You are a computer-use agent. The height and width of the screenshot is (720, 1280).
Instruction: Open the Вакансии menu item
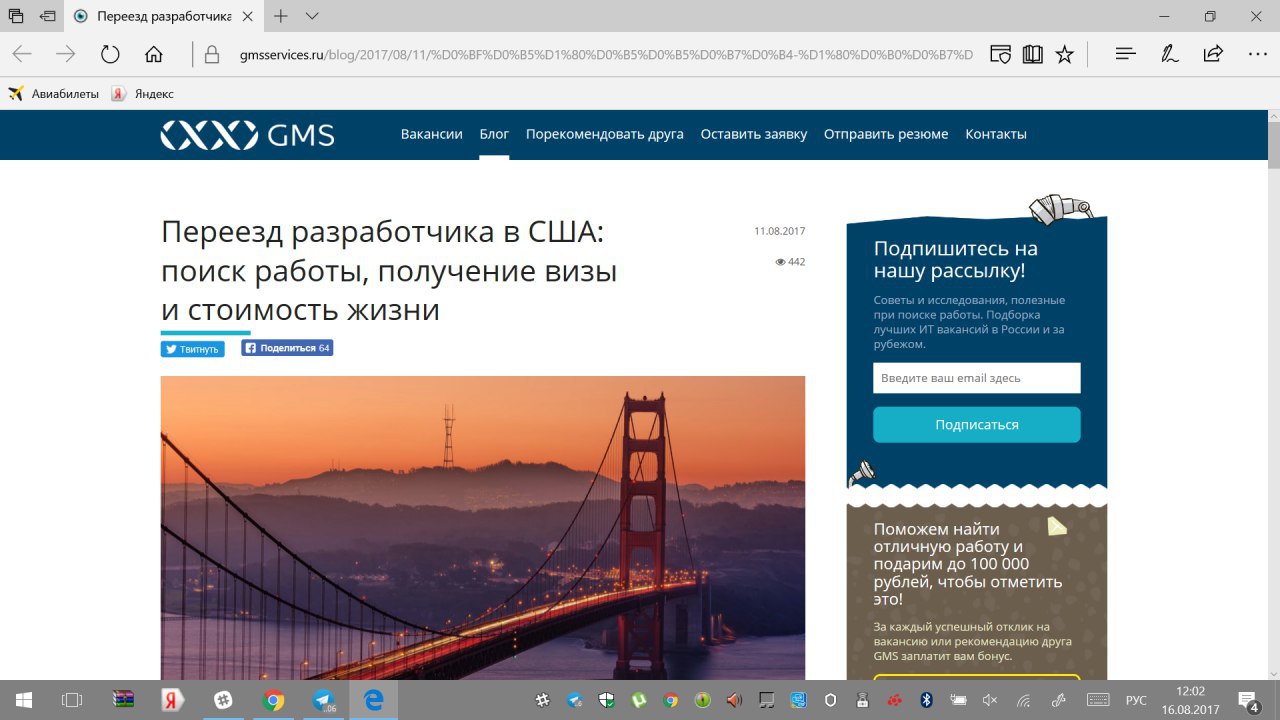pyautogui.click(x=432, y=134)
